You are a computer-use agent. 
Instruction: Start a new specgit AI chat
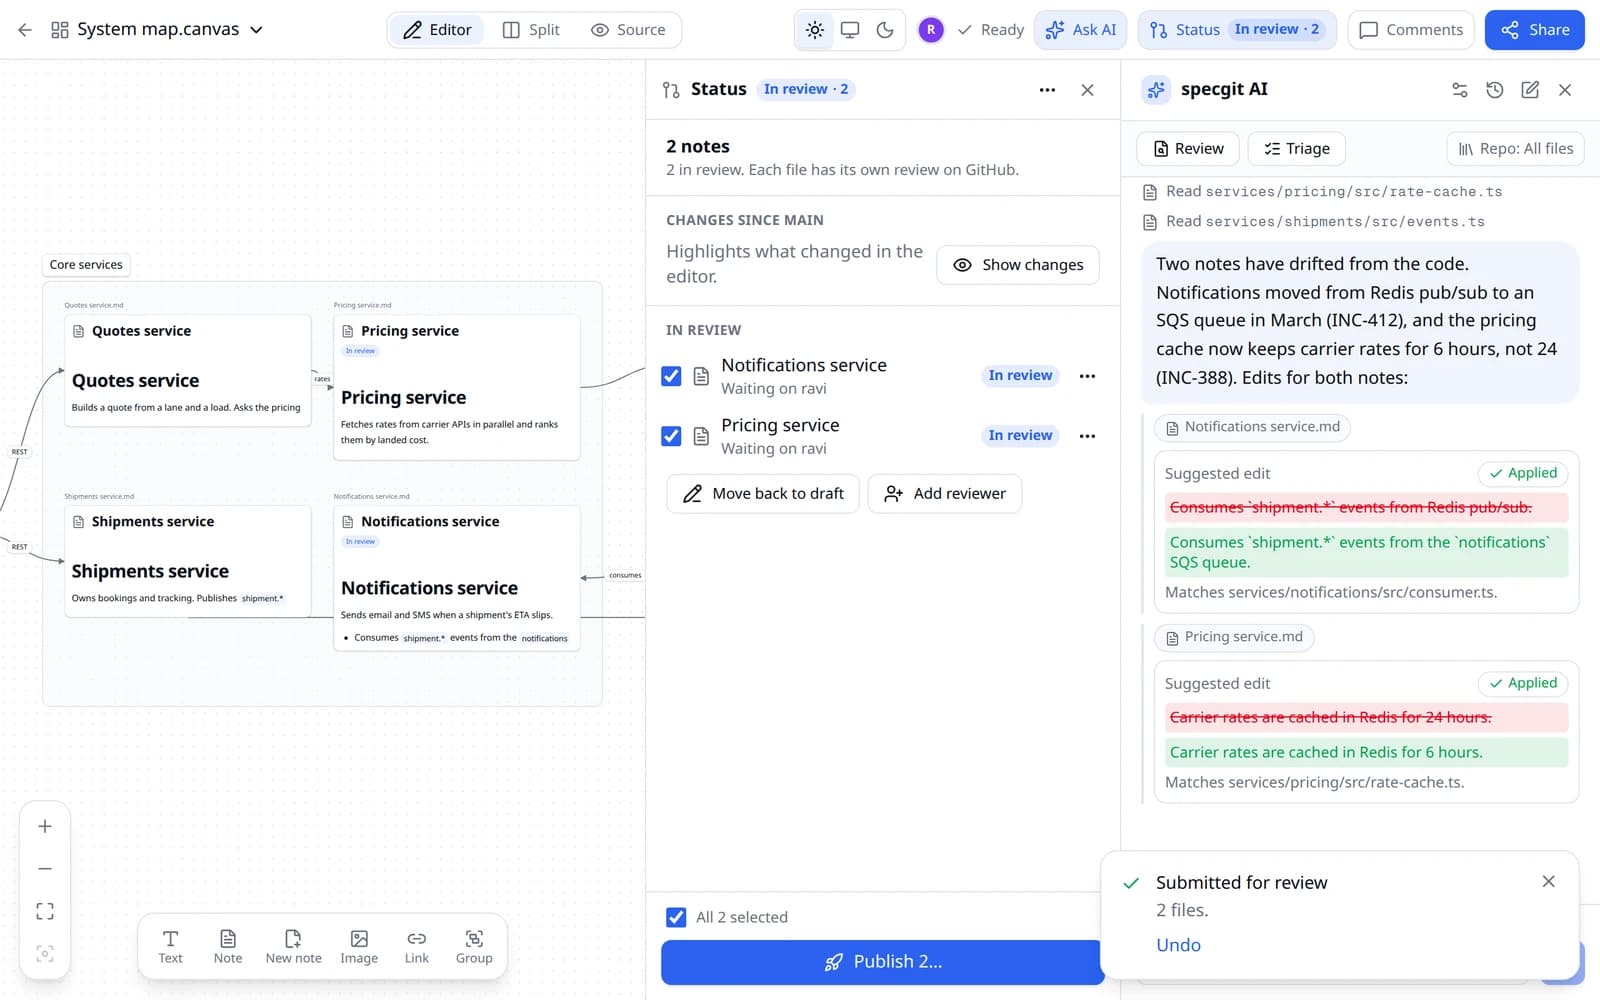point(1530,90)
